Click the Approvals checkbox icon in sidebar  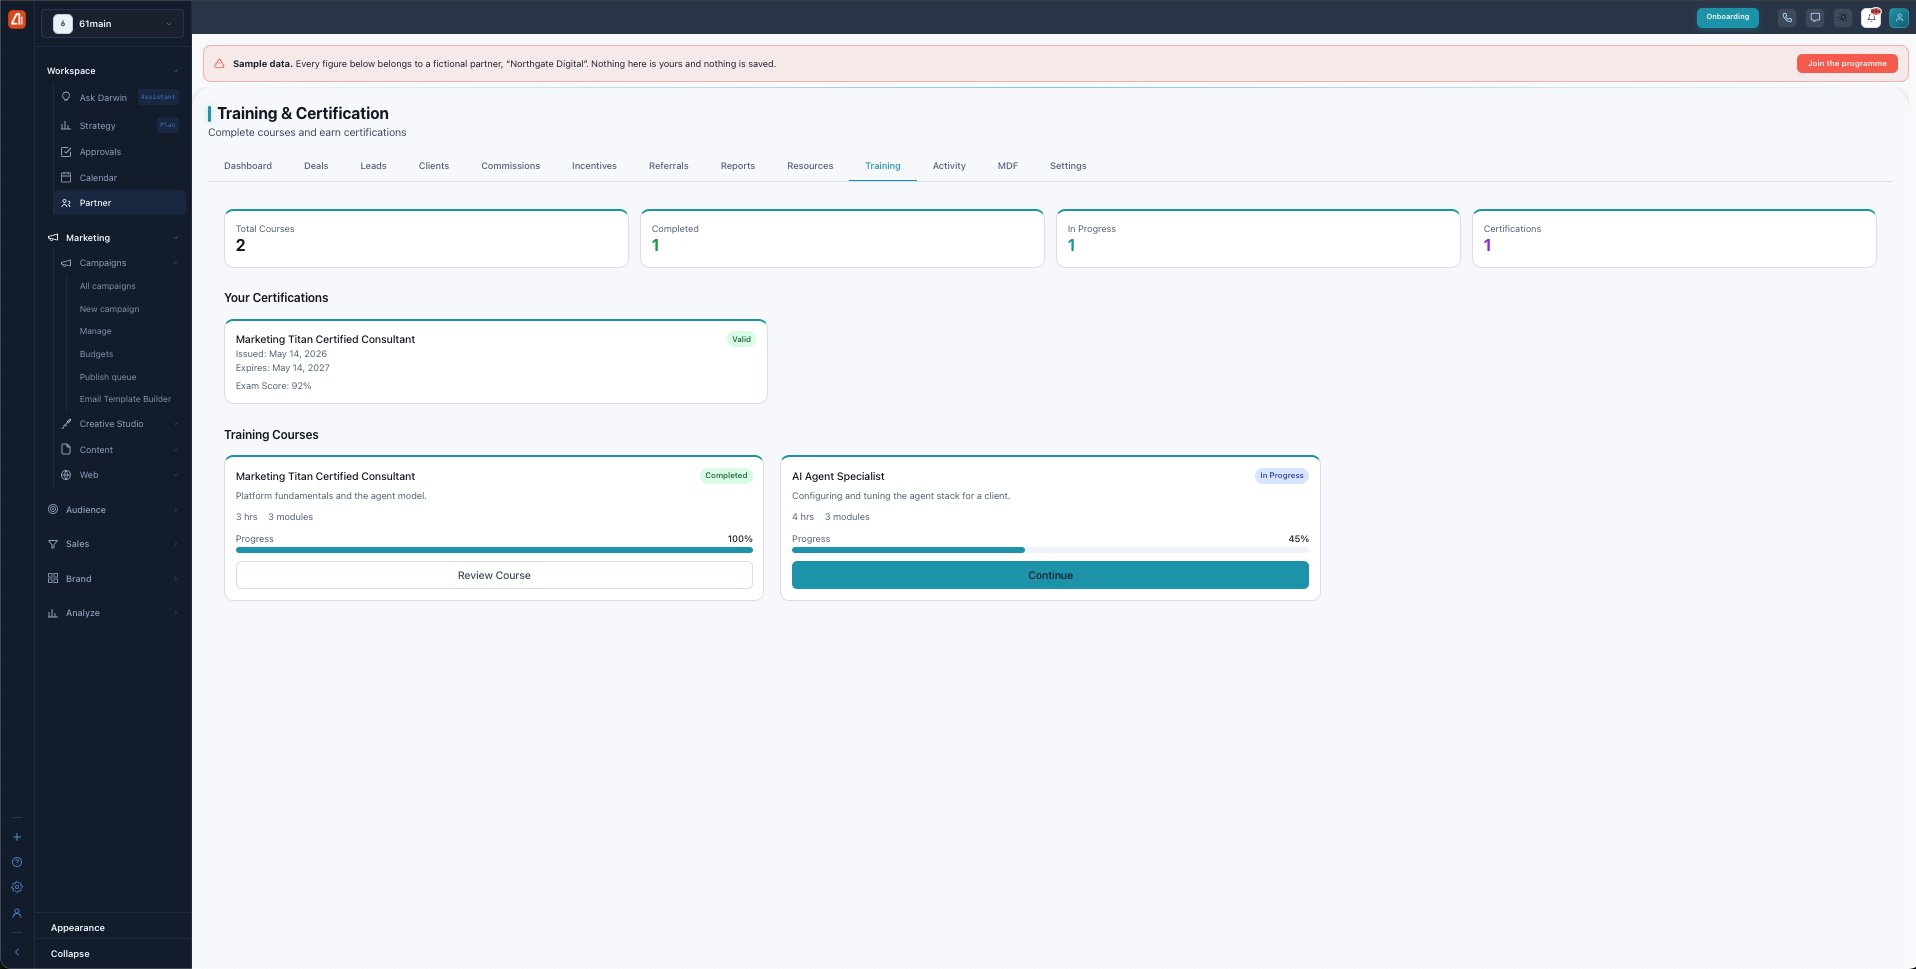coord(66,152)
